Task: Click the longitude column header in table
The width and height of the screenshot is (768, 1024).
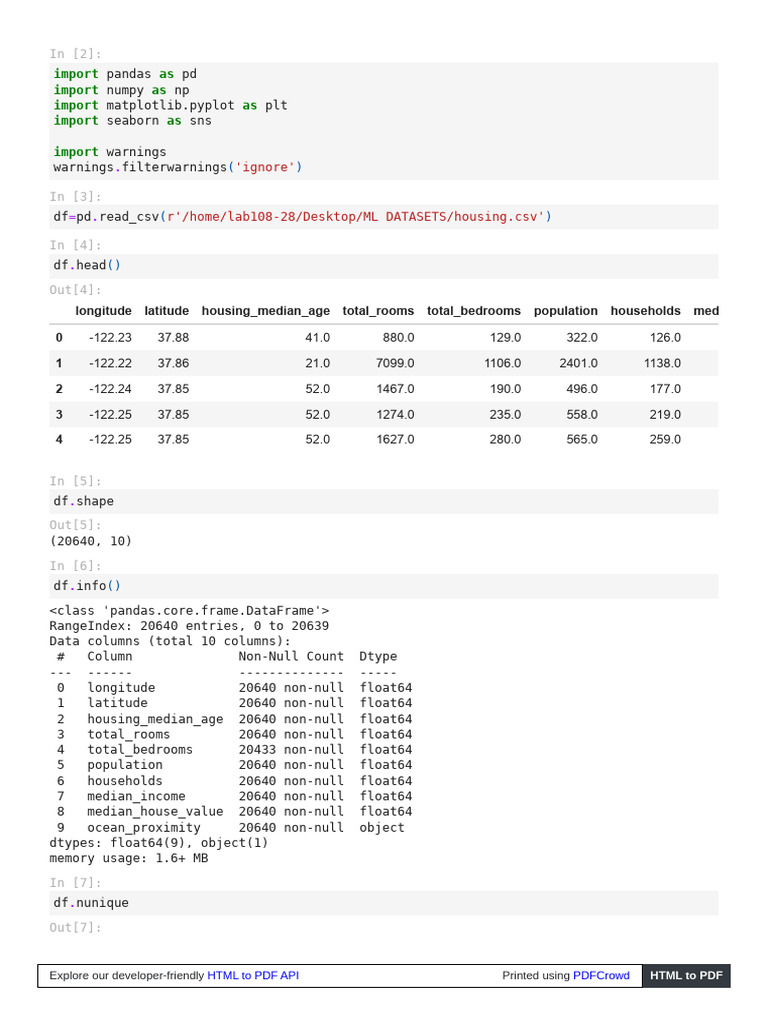Action: click(103, 311)
